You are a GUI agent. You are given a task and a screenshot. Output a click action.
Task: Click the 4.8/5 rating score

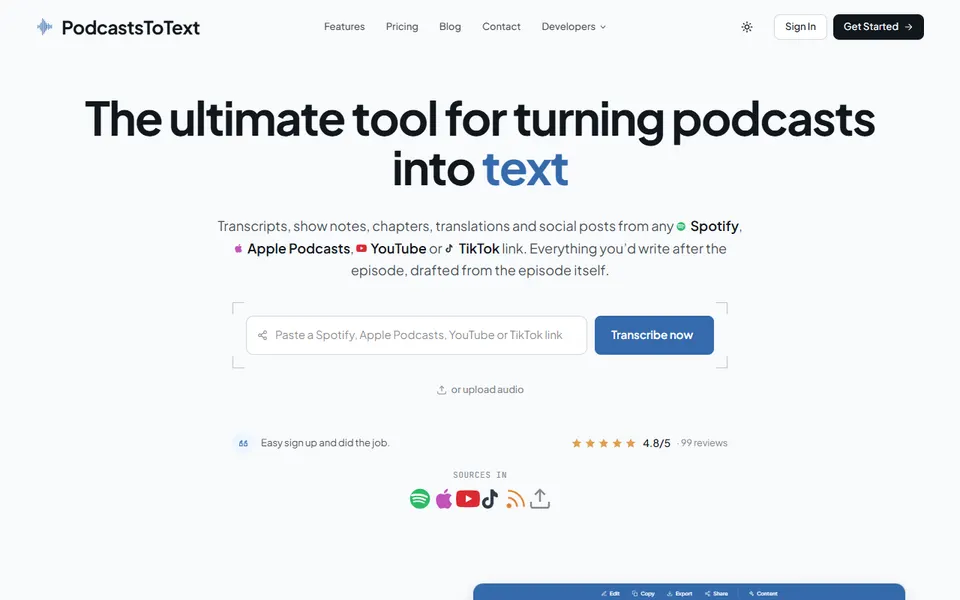(x=656, y=443)
